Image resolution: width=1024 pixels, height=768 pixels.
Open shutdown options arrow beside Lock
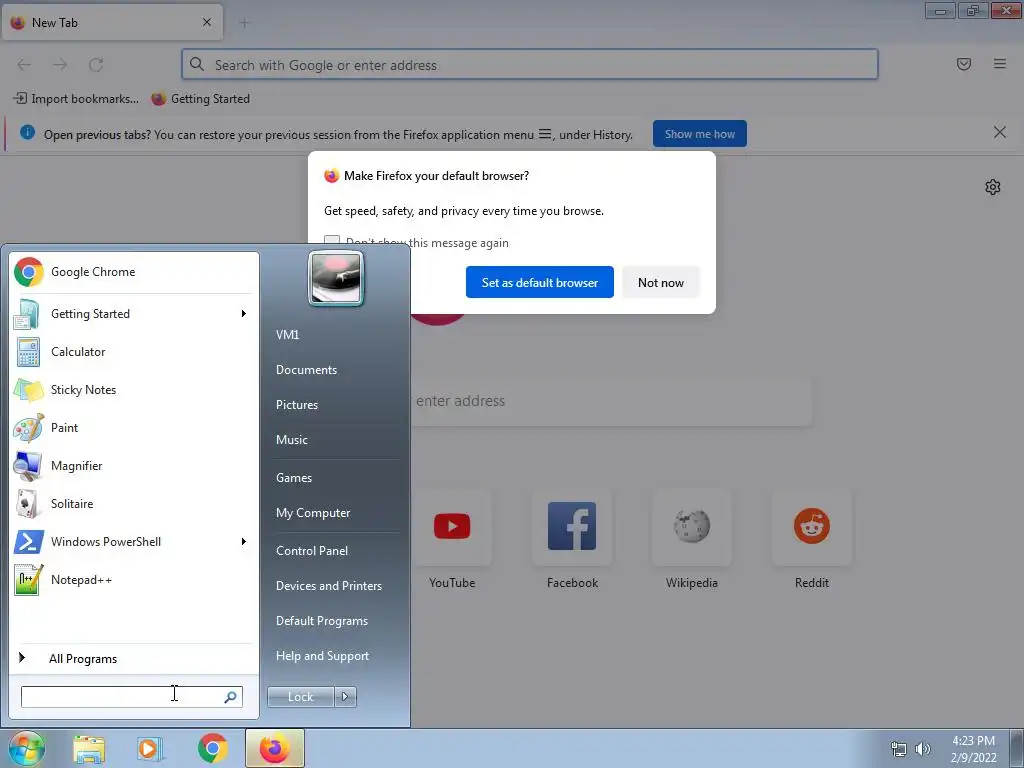point(345,697)
